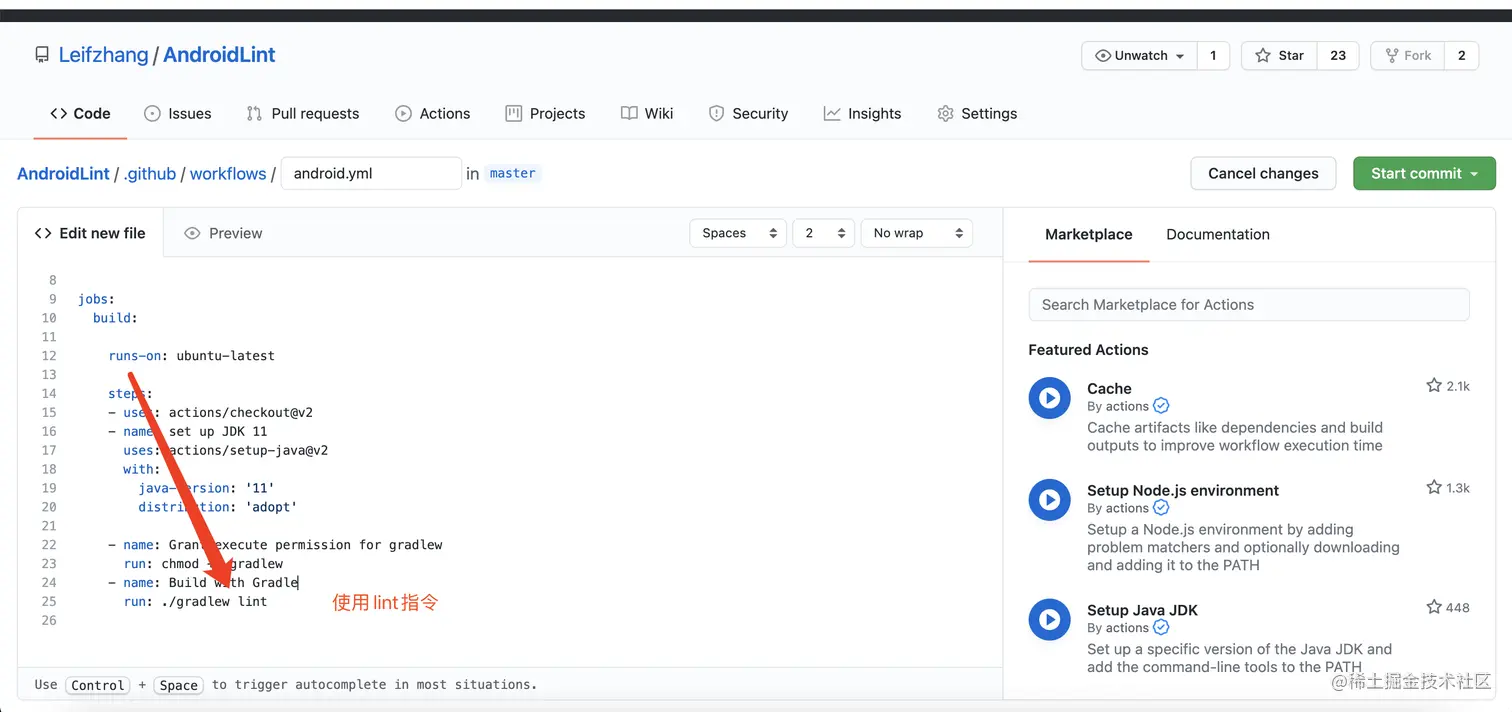
Task: Click the Settings gear icon
Action: click(x=945, y=114)
